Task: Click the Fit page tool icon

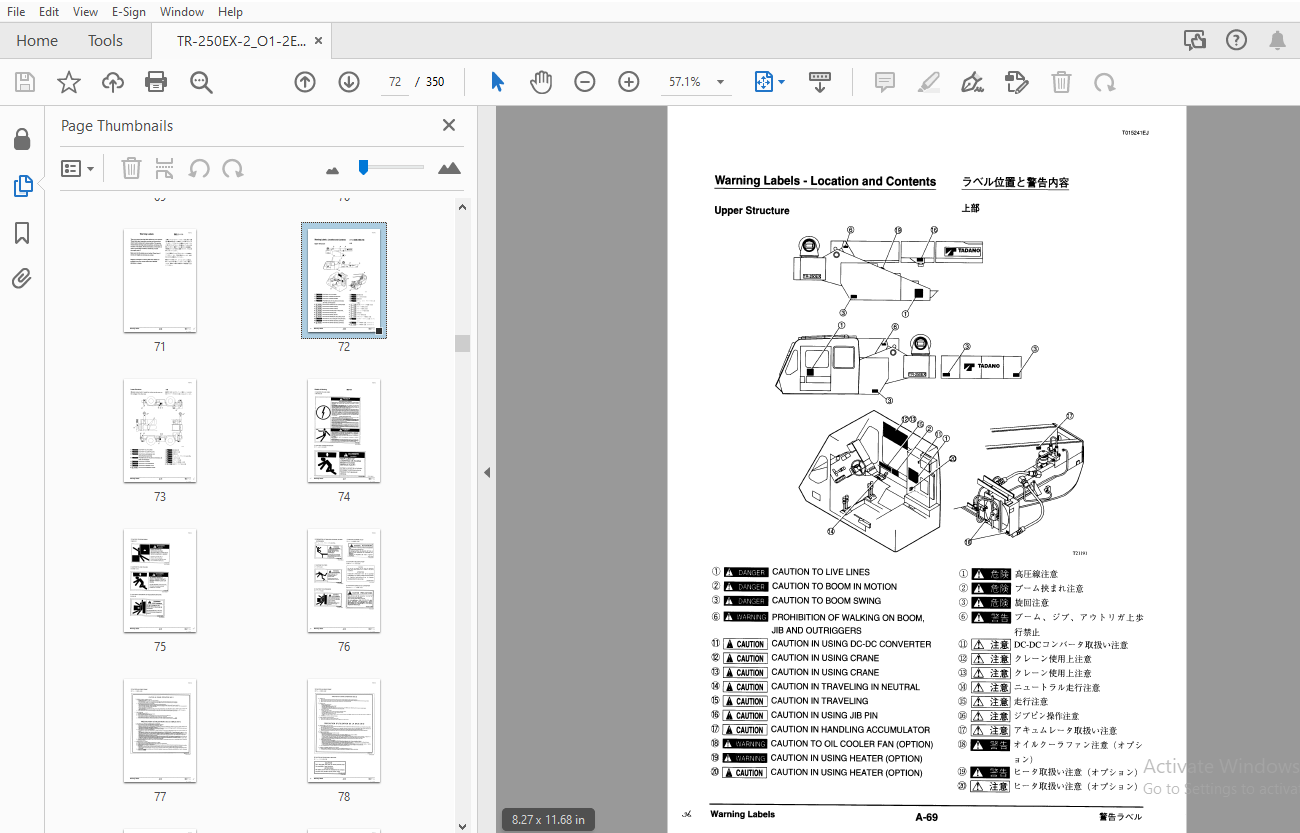Action: pyautogui.click(x=764, y=82)
